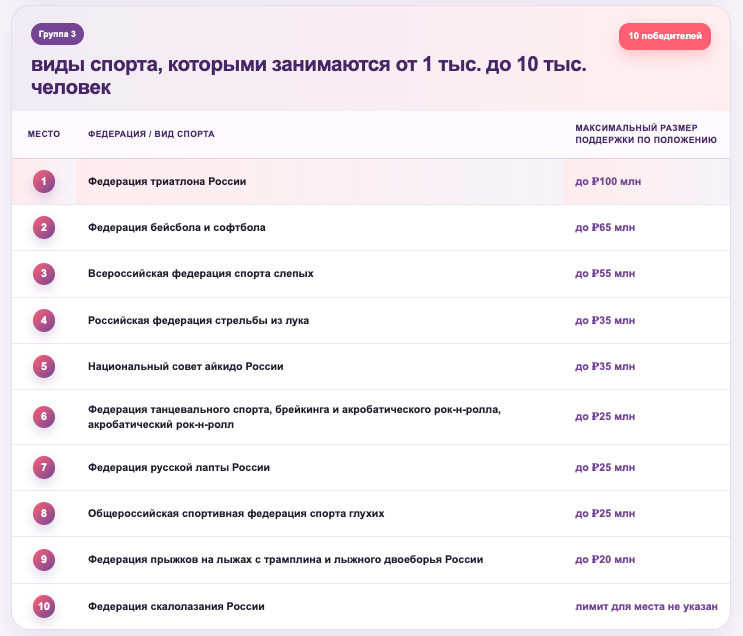Select 'Федерация триатлона России' row text
Image resolution: width=743 pixels, height=636 pixels.
click(167, 182)
